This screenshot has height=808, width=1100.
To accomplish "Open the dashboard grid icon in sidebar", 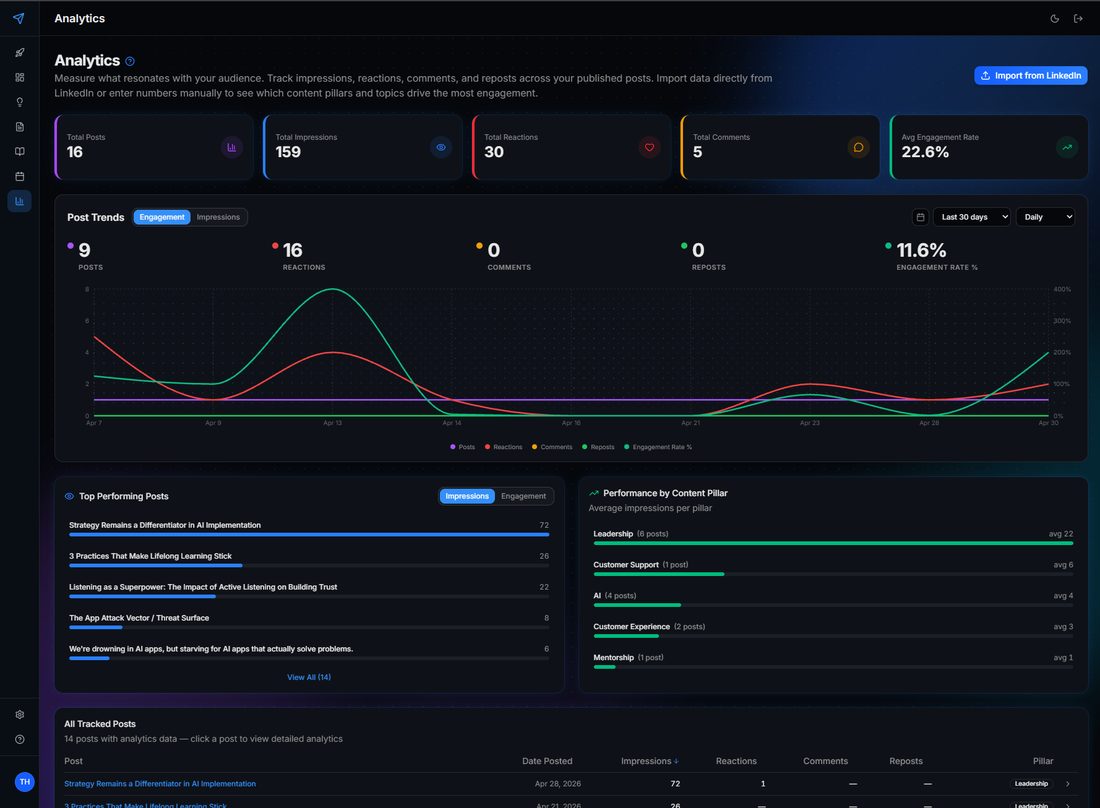I will tap(20, 77).
